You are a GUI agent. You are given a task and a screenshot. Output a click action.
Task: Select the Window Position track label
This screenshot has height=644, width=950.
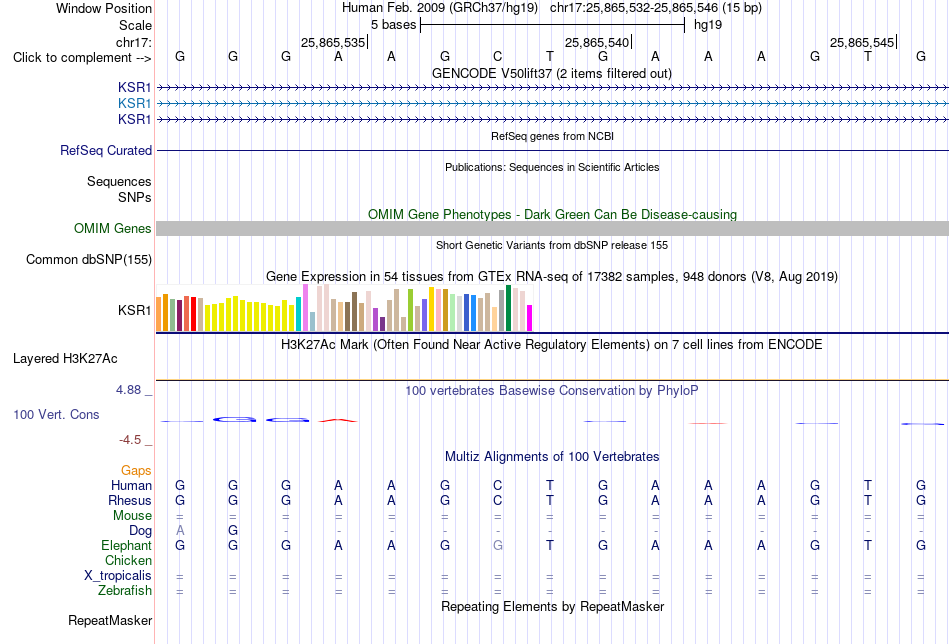(104, 8)
